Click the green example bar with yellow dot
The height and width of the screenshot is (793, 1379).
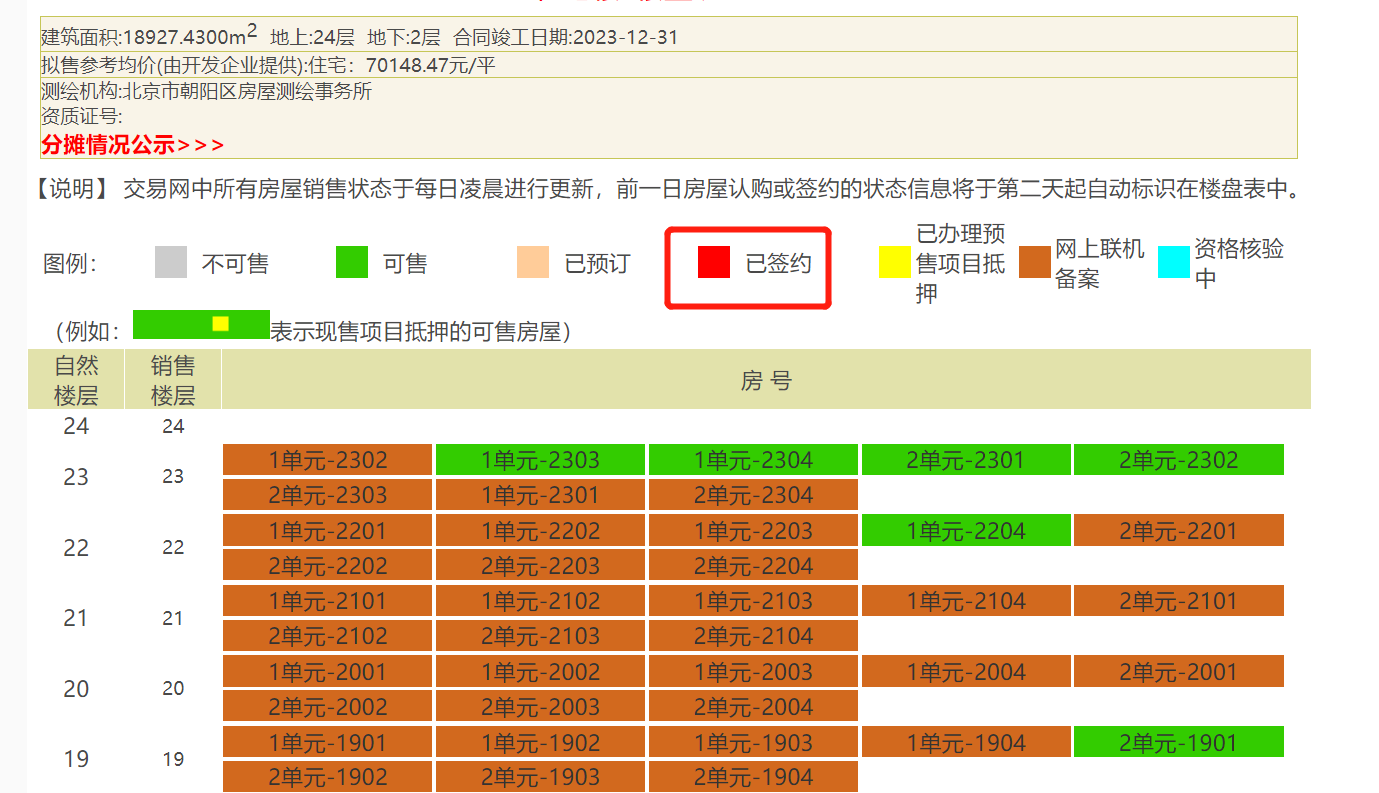pyautogui.click(x=200, y=325)
